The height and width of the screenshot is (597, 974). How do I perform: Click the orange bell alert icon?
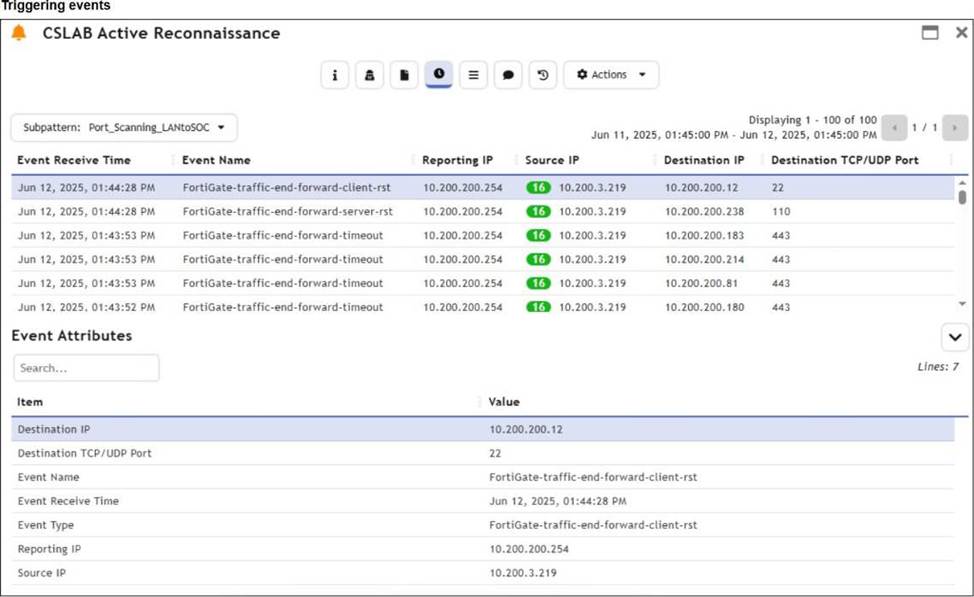pos(19,33)
